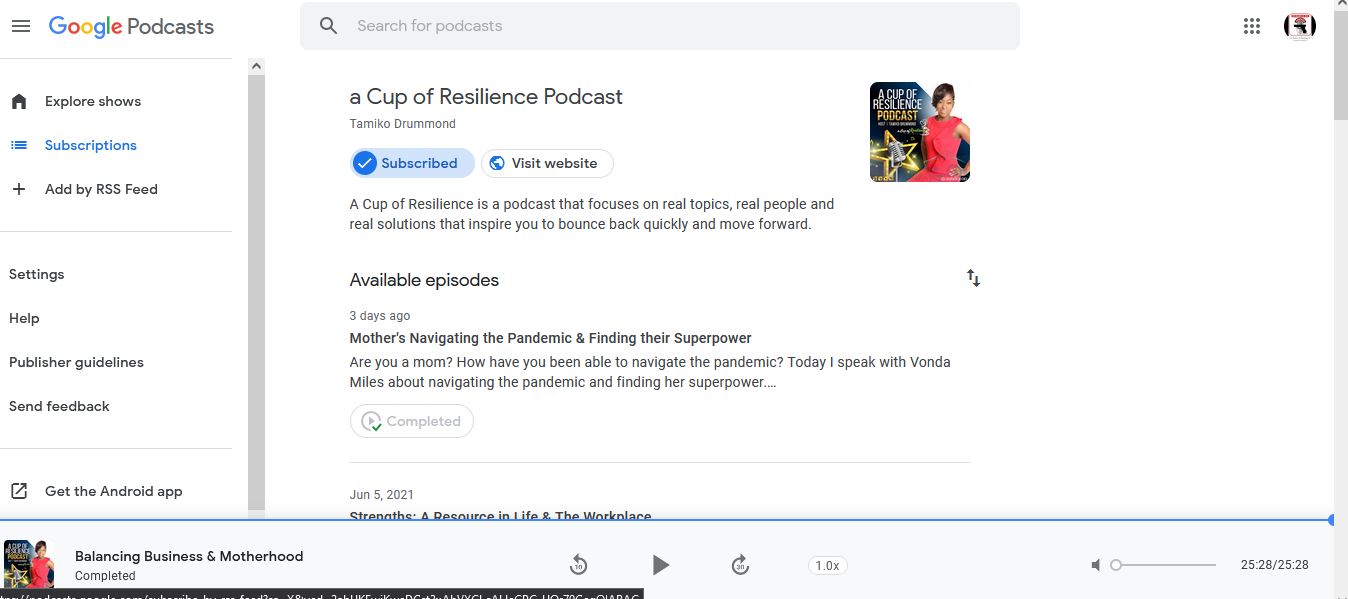
Task: Click Visit website button
Action: (547, 163)
